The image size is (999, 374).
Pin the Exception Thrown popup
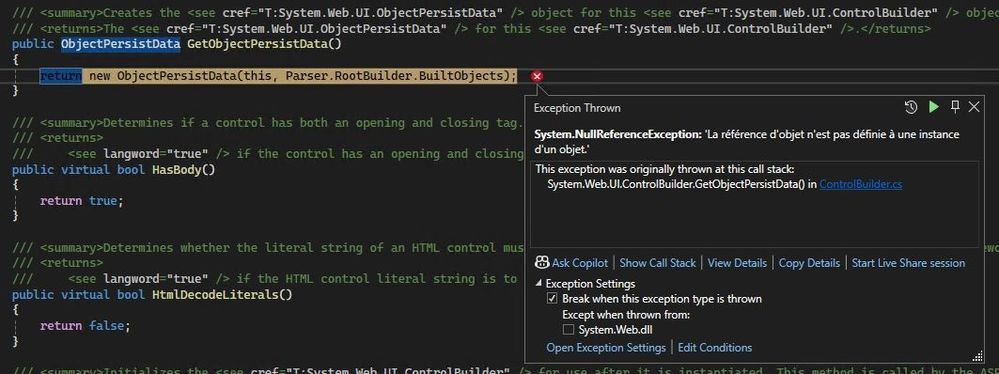pos(954,107)
